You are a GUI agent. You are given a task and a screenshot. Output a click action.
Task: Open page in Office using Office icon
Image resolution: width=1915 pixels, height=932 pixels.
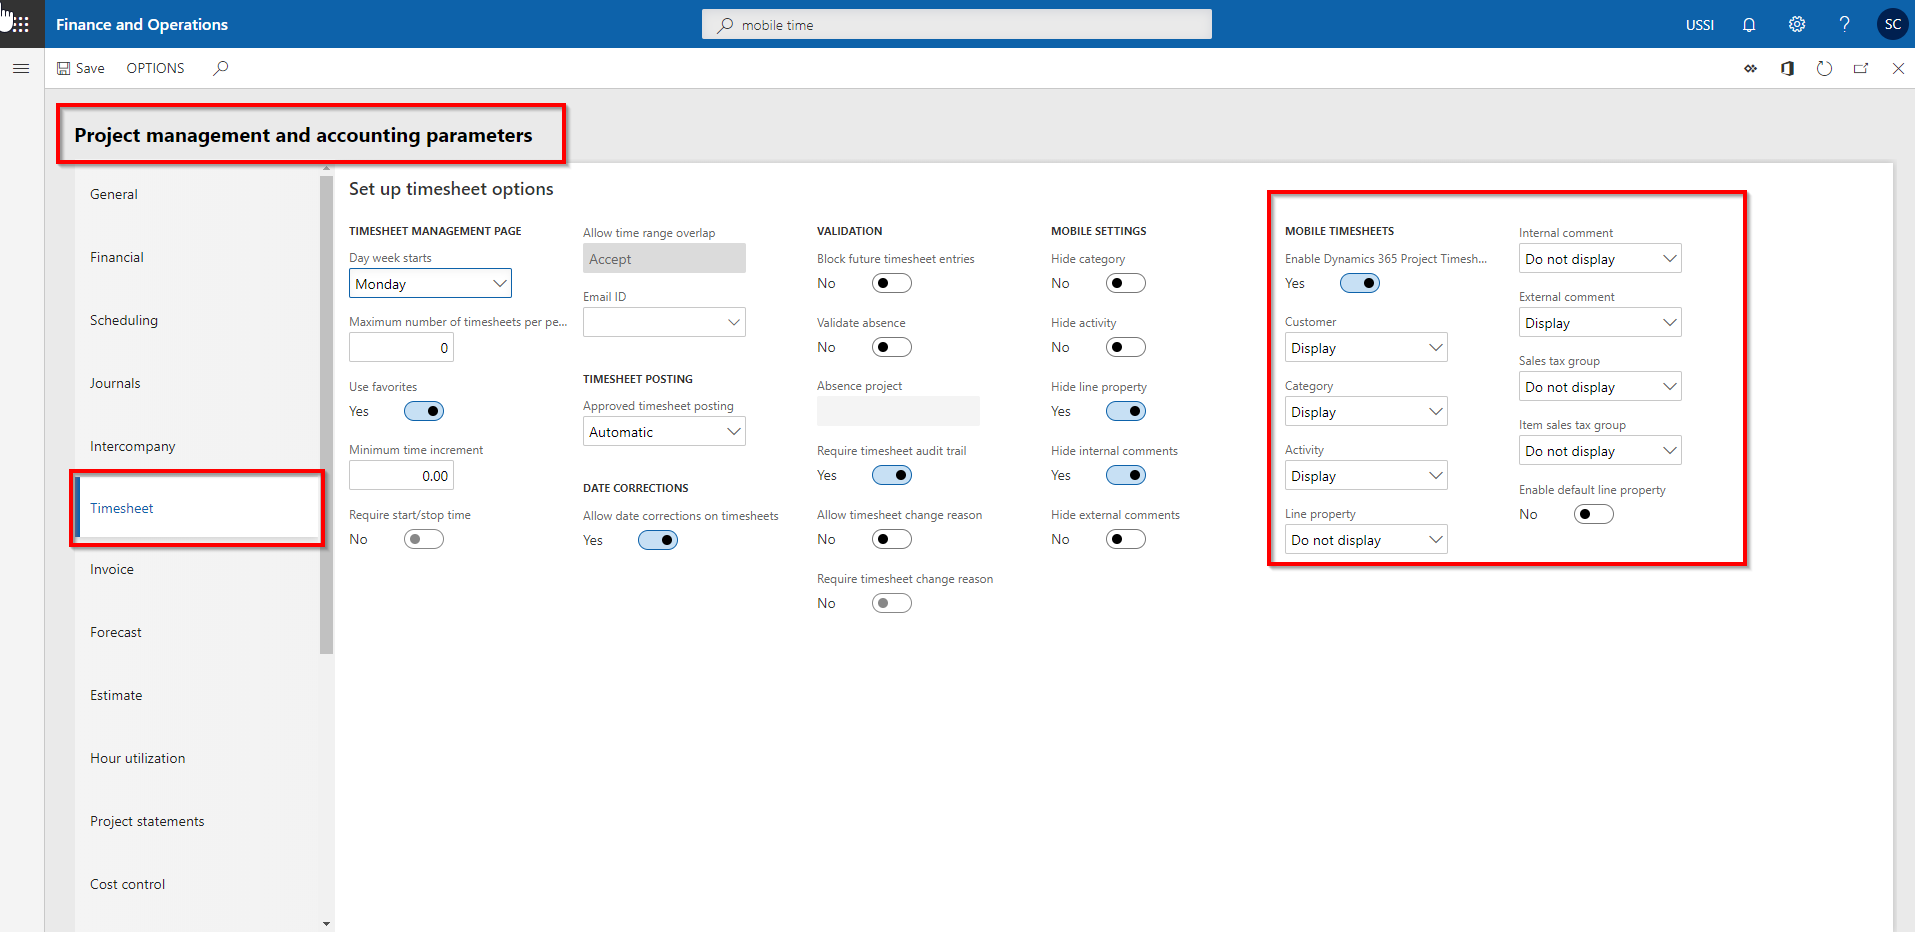tap(1787, 68)
